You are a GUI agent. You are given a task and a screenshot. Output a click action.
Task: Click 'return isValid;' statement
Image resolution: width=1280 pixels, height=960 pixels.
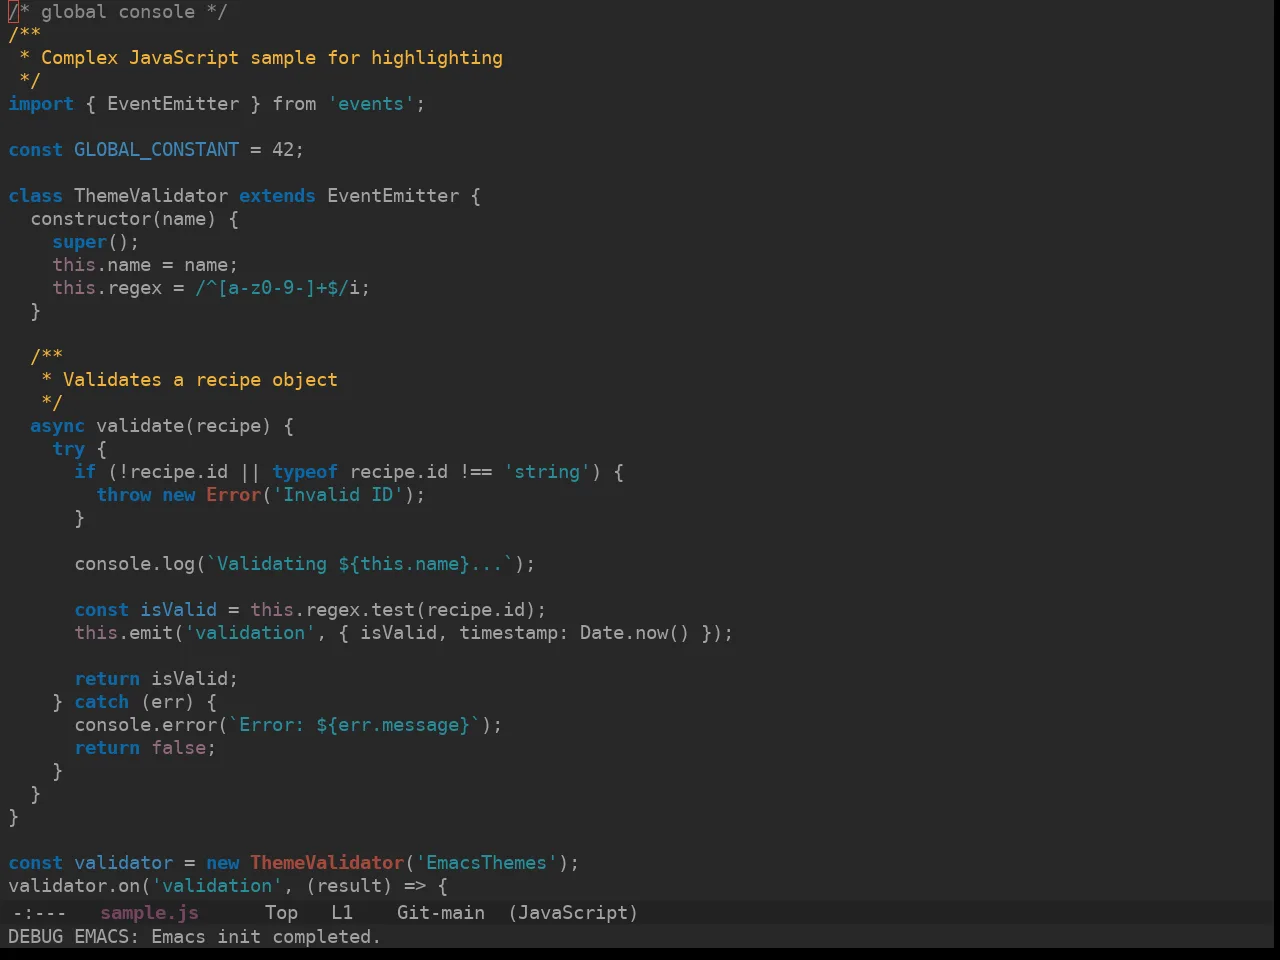[156, 679]
